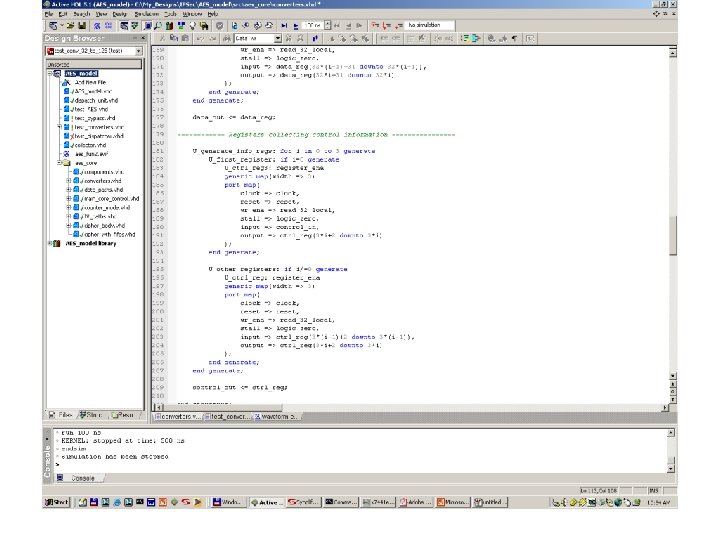Expand the converters.vhd tree node
Image resolution: width=720 pixels, height=540 pixels.
click(x=69, y=180)
